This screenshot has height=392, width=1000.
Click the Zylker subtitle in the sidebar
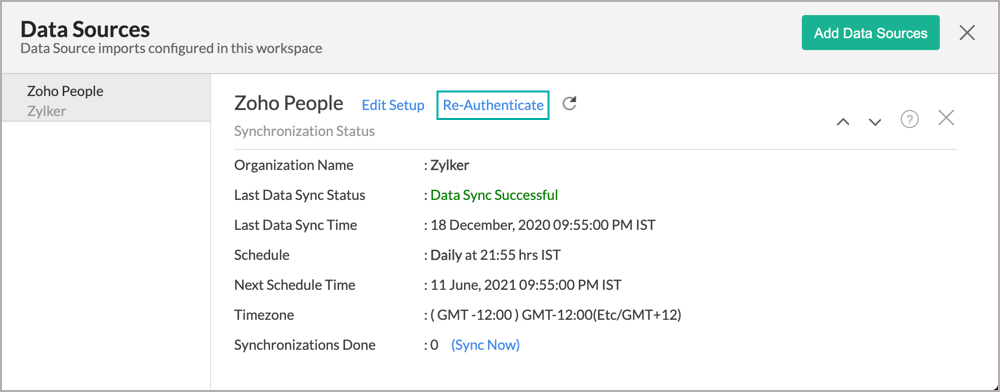point(47,111)
